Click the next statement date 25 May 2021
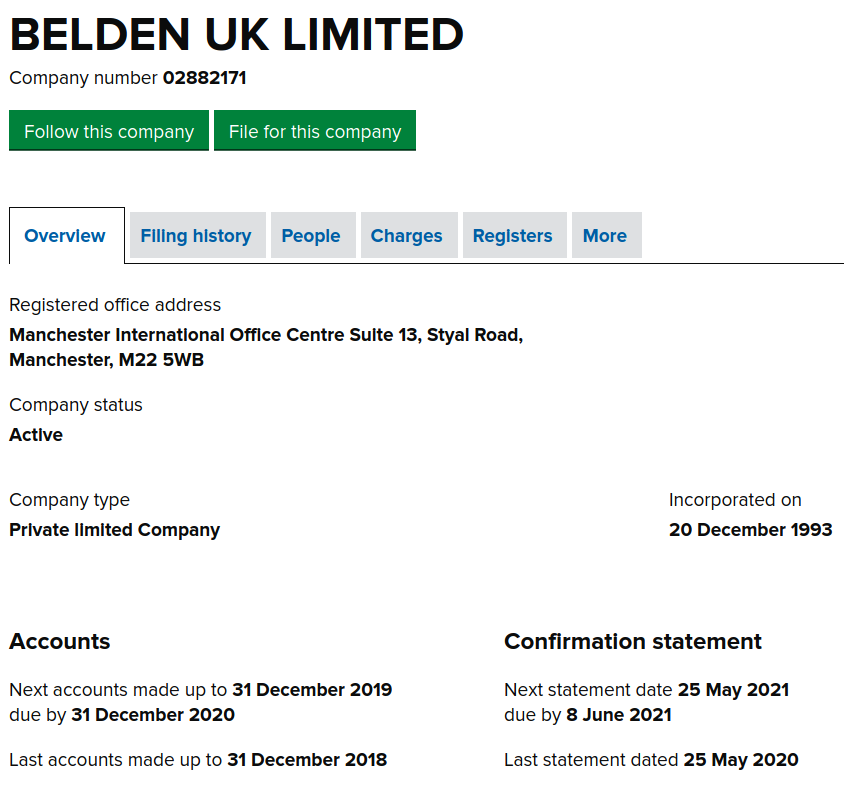This screenshot has height=785, width=844. pos(733,690)
